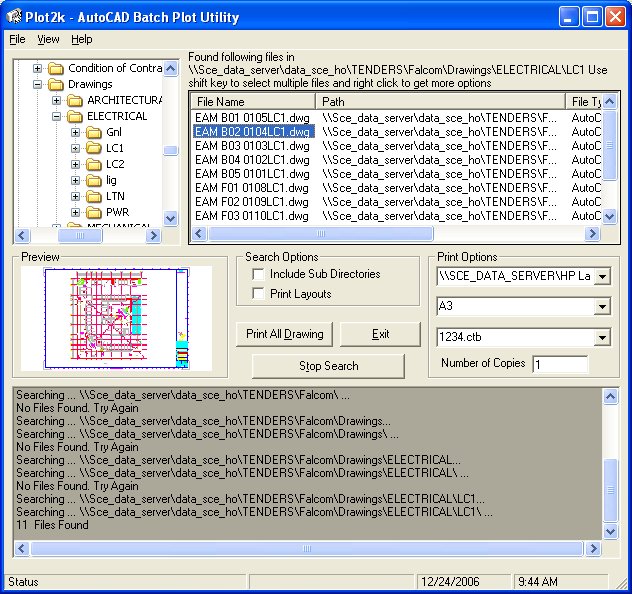Click the file list scroll up arrow

[610, 102]
